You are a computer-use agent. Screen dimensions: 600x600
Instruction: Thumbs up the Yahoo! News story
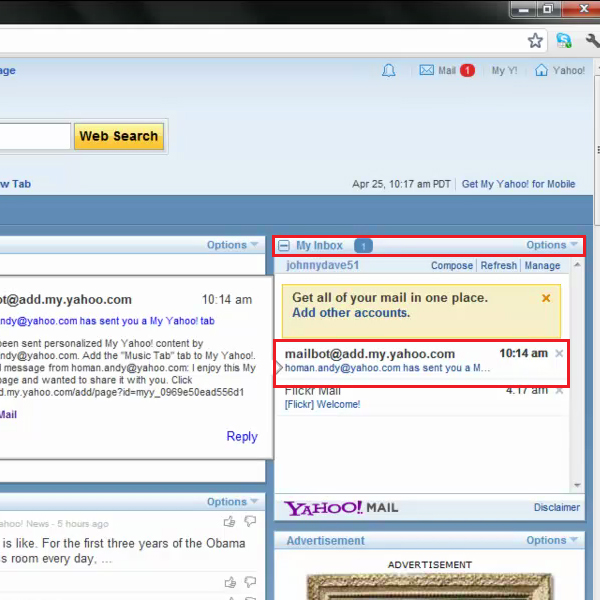[229, 521]
